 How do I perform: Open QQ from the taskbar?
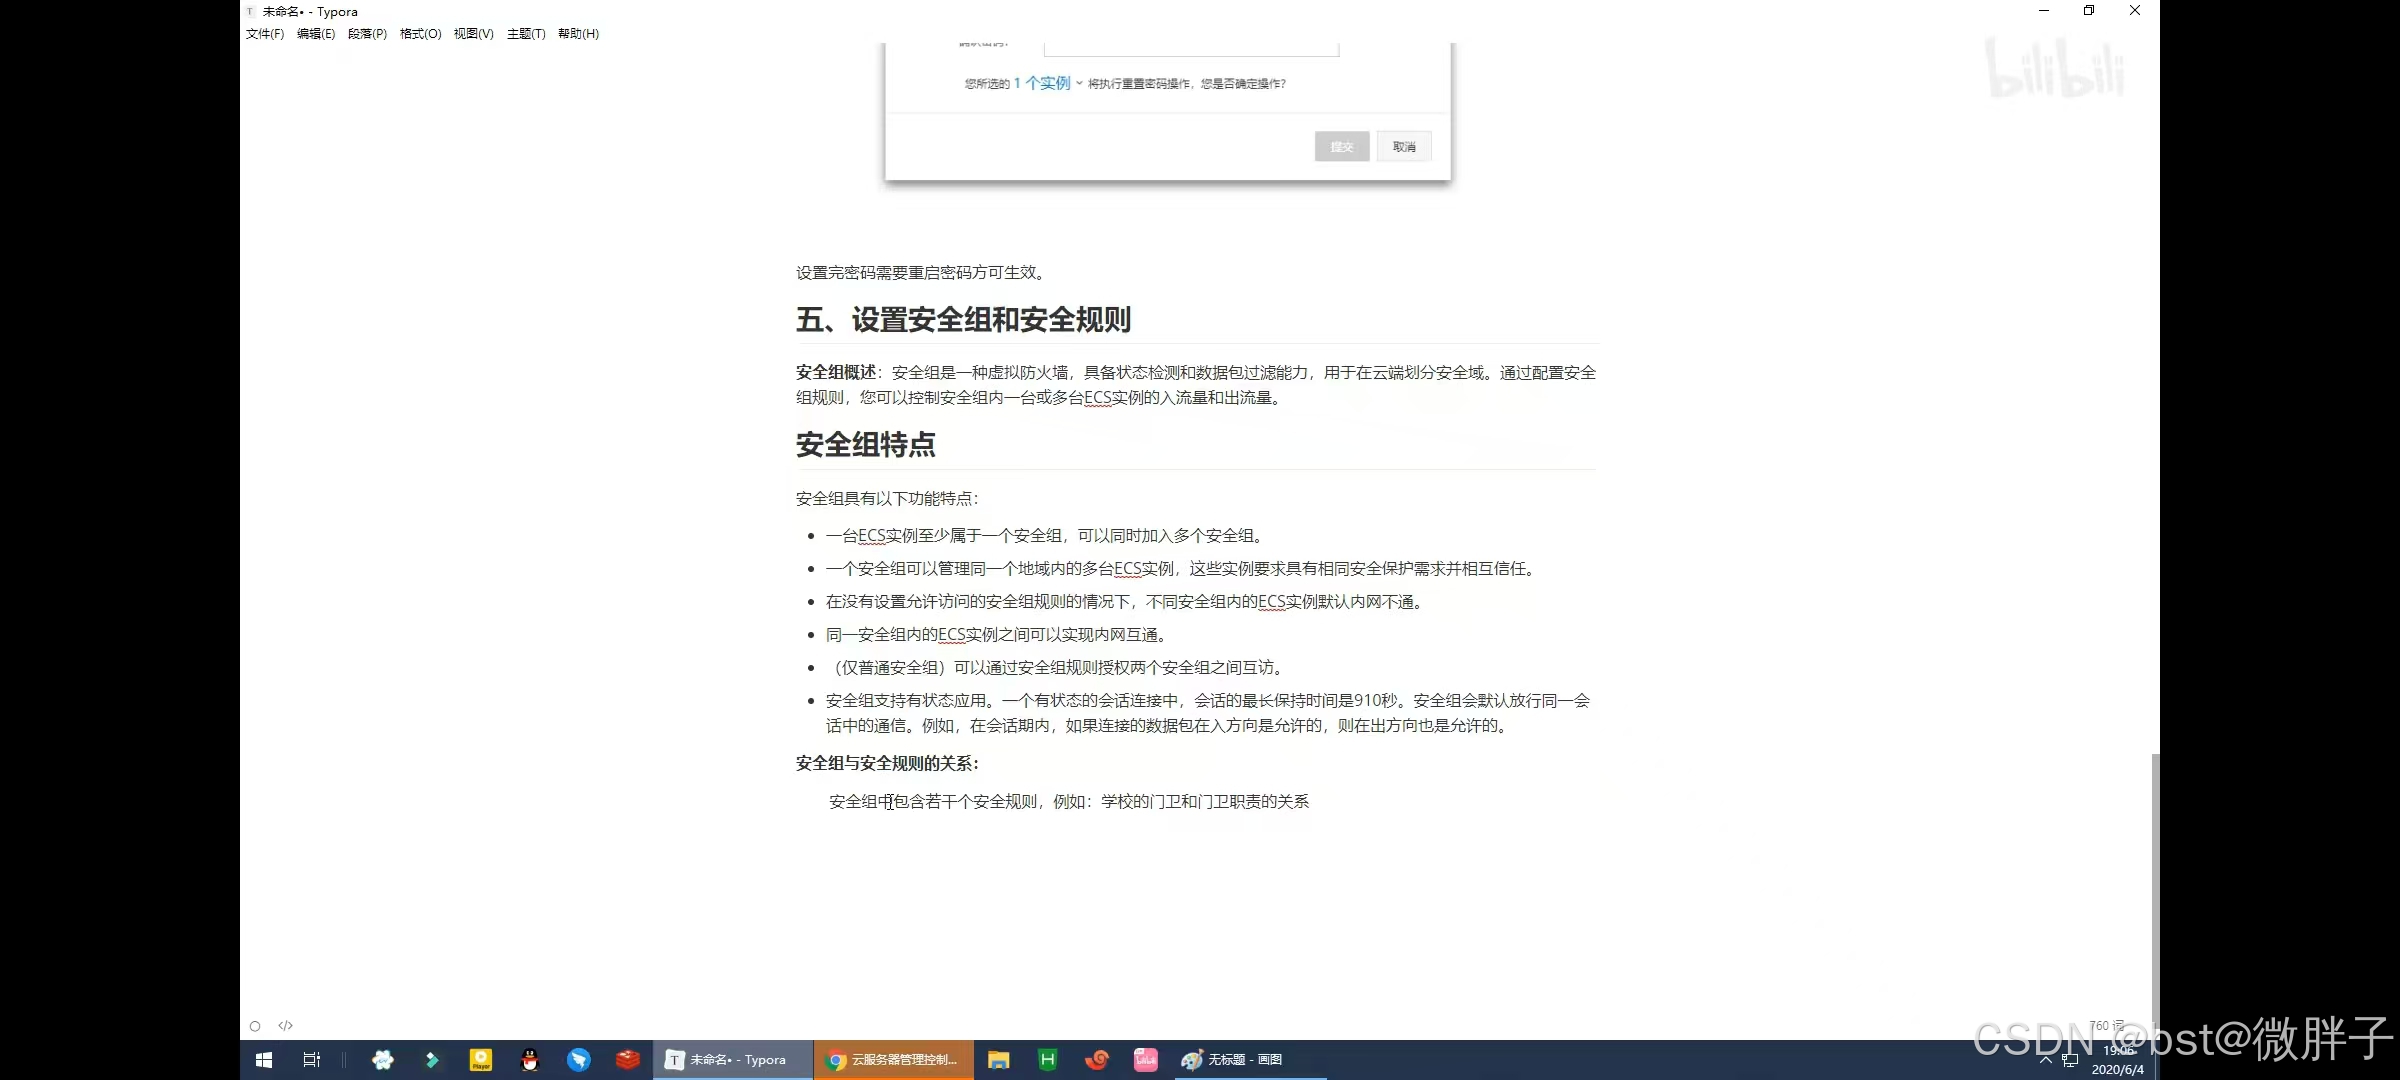point(530,1059)
